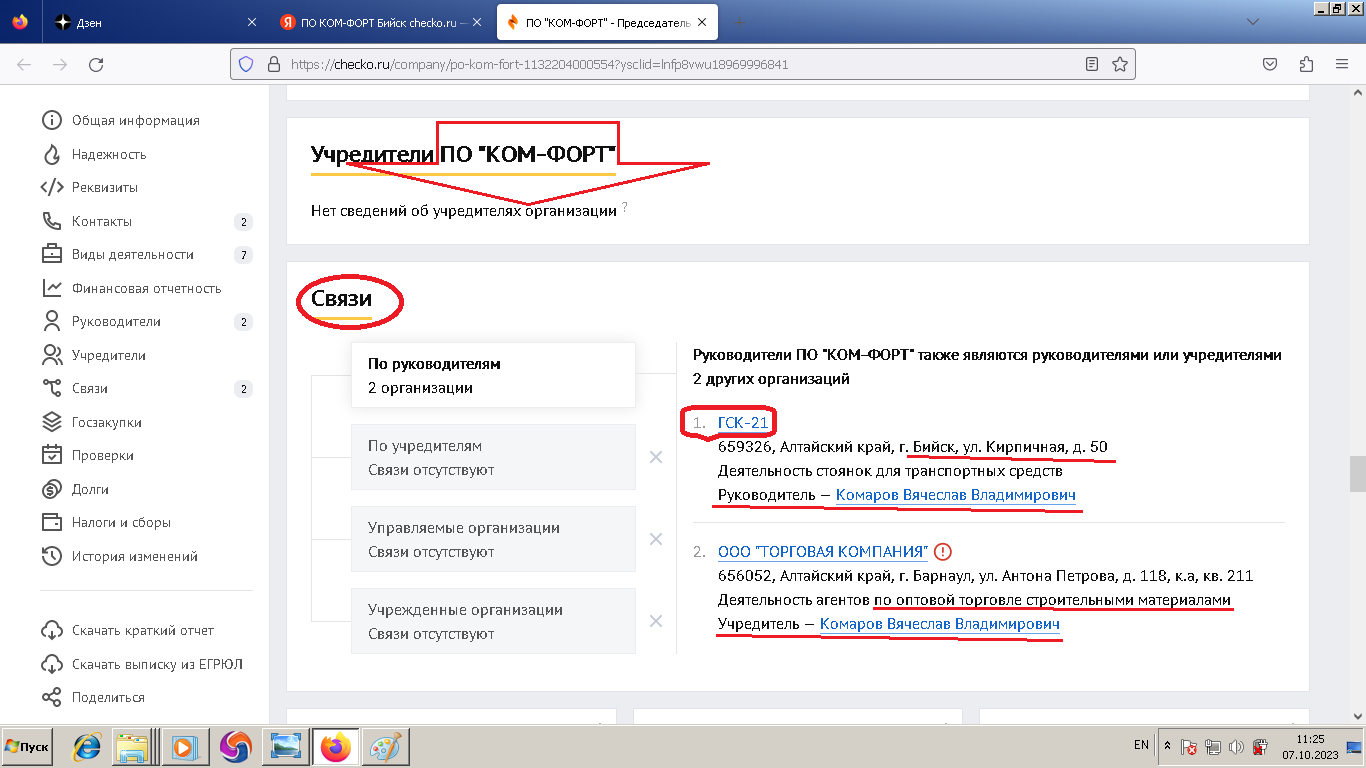Click Поделиться share option
The width and height of the screenshot is (1366, 768).
(x=108, y=697)
